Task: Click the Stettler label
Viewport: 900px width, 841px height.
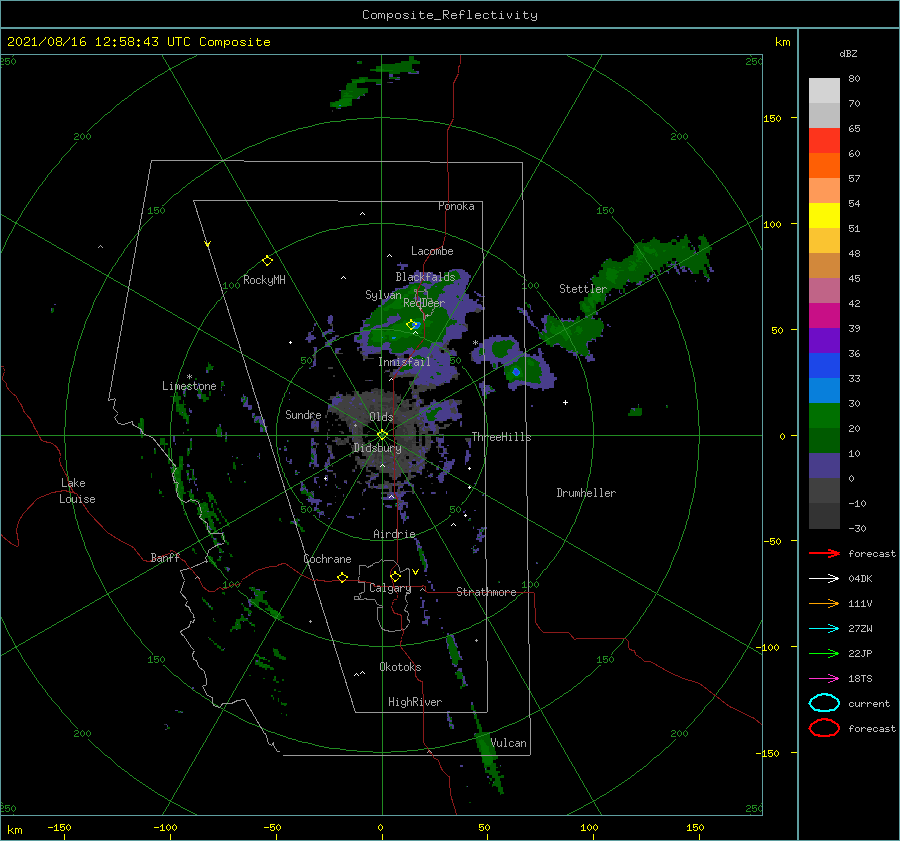Action: (583, 289)
